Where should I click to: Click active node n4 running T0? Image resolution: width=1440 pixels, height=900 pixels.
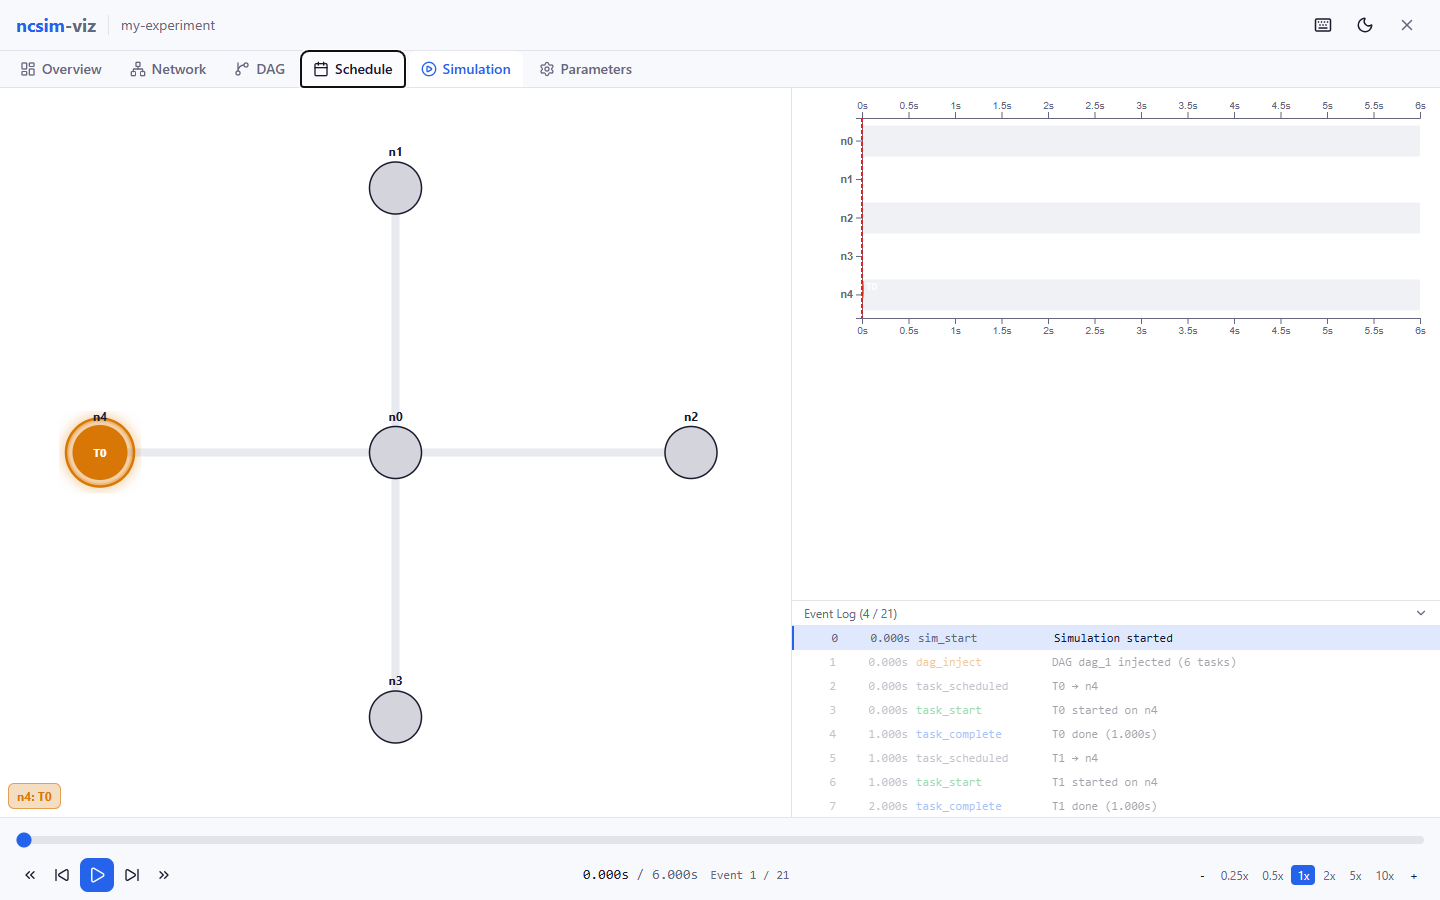pyautogui.click(x=100, y=453)
